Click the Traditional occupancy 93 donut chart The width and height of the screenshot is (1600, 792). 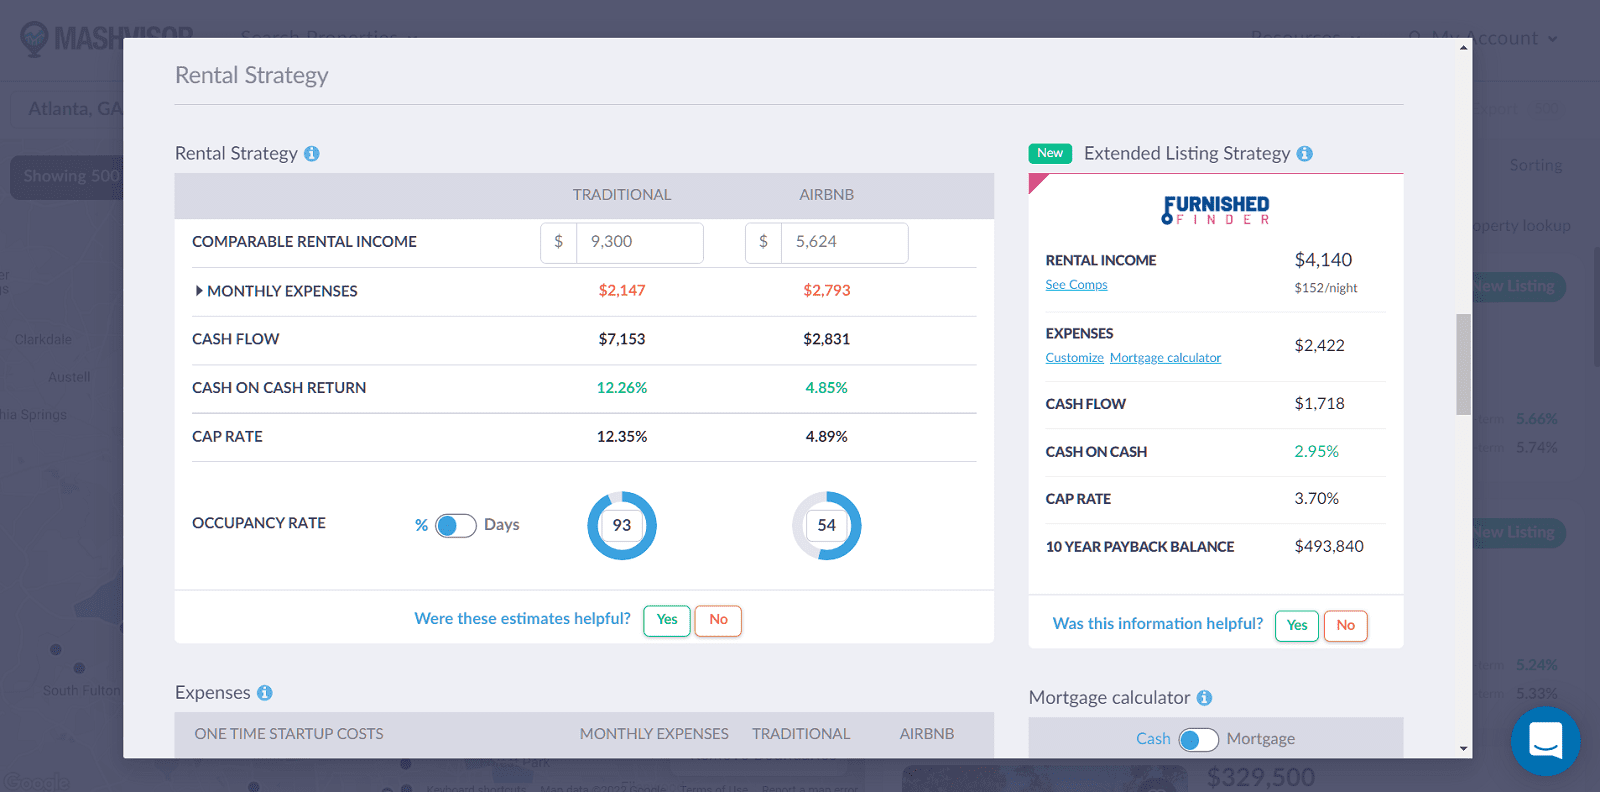(x=622, y=525)
